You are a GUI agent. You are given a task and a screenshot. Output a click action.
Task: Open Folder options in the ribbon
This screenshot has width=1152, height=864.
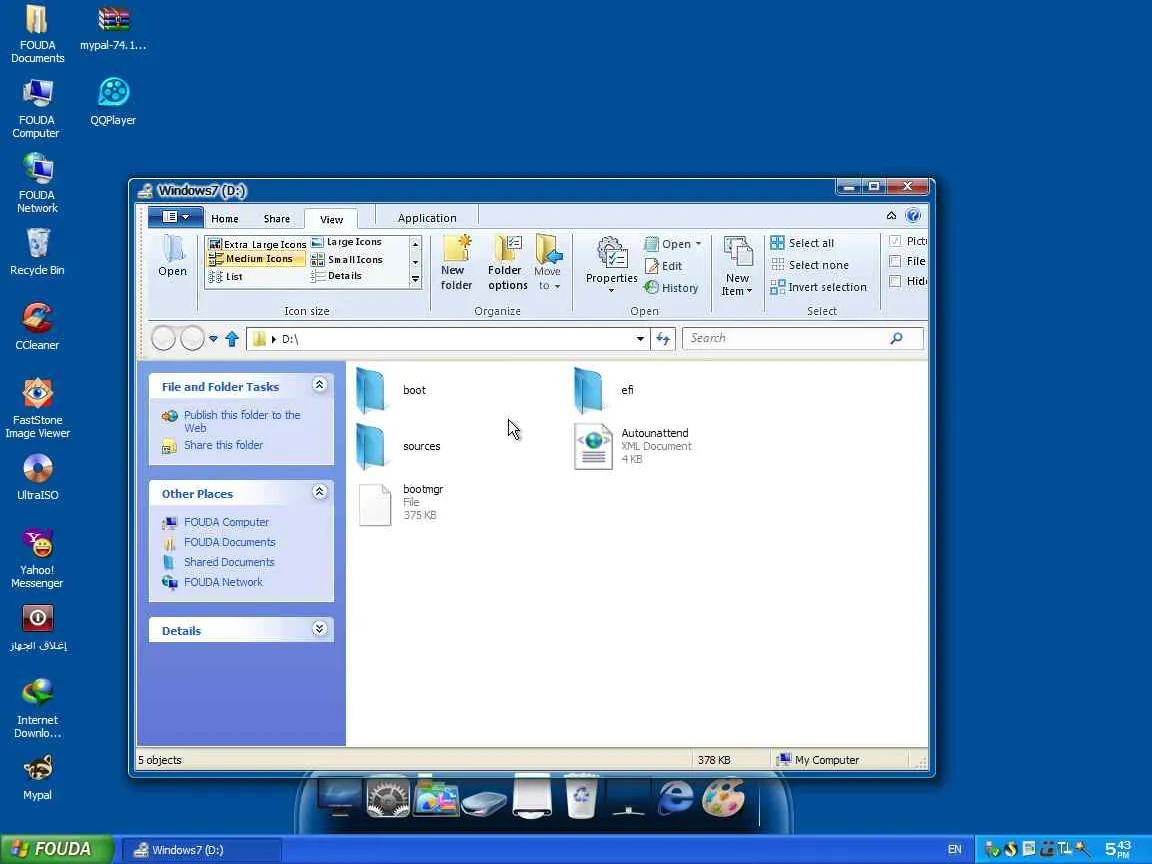point(508,263)
